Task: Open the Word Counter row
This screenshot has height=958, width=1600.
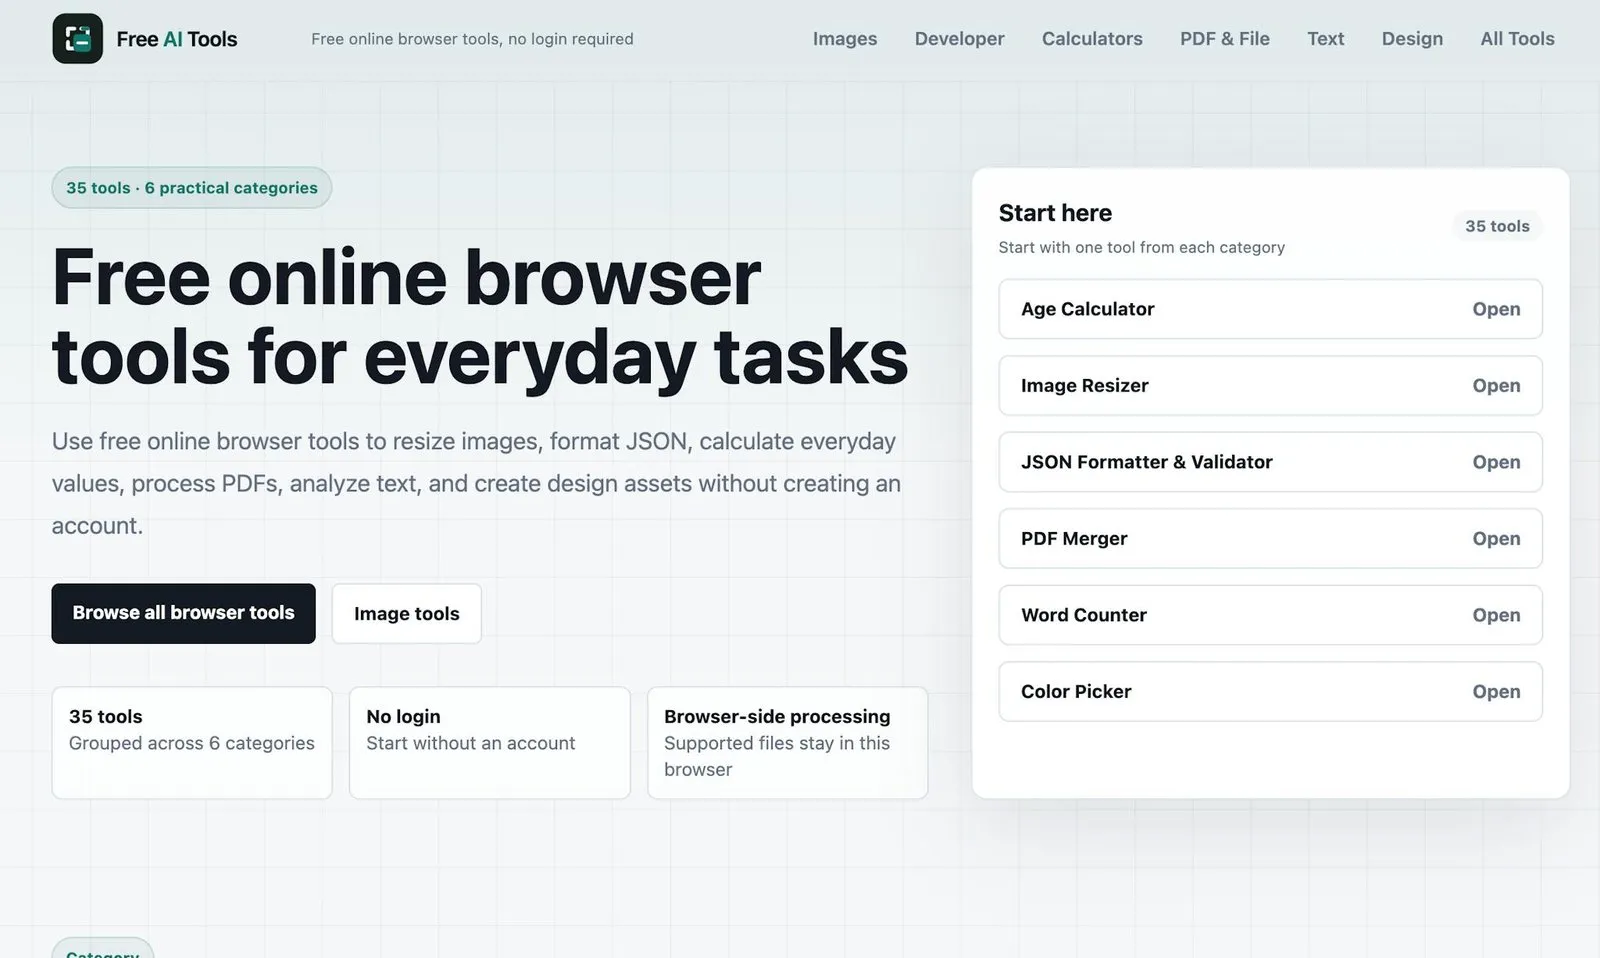Action: (x=1270, y=615)
